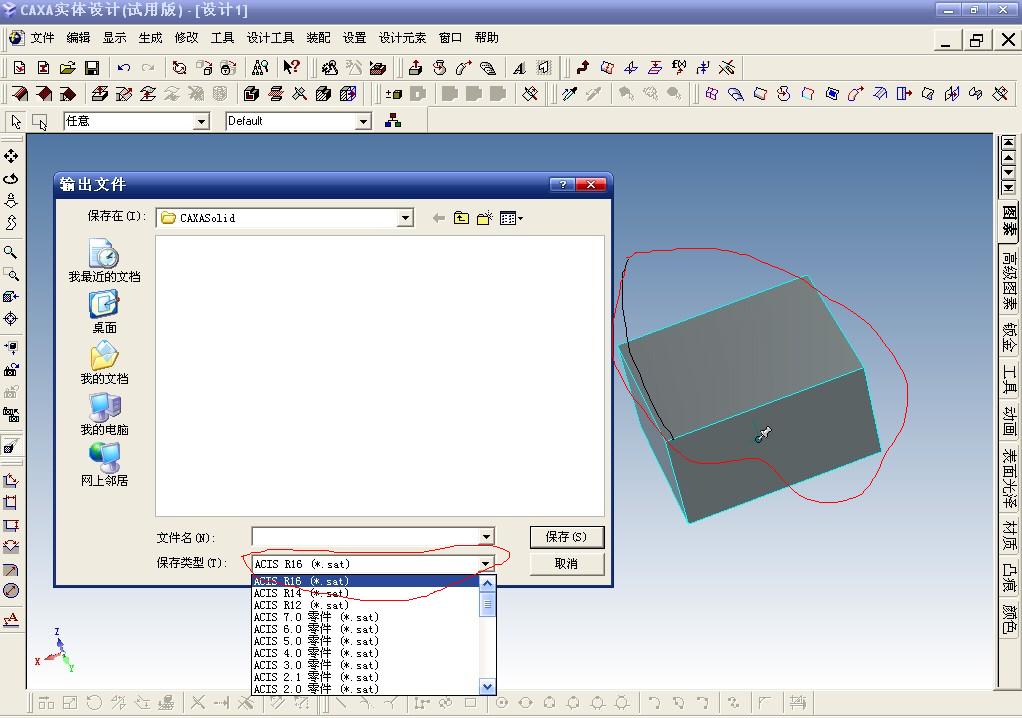Viewport: 1022px width, 718px height.
Task: Open the View Menu icon in dialog
Action: [511, 218]
